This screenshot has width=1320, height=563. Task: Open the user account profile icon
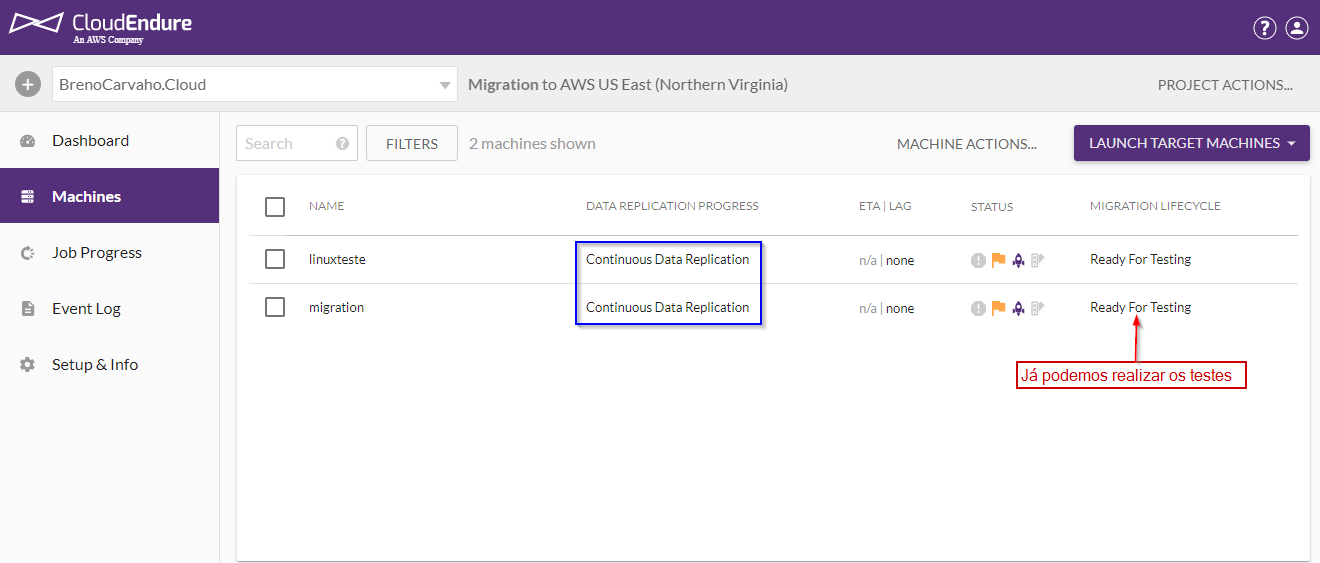tap(1296, 28)
